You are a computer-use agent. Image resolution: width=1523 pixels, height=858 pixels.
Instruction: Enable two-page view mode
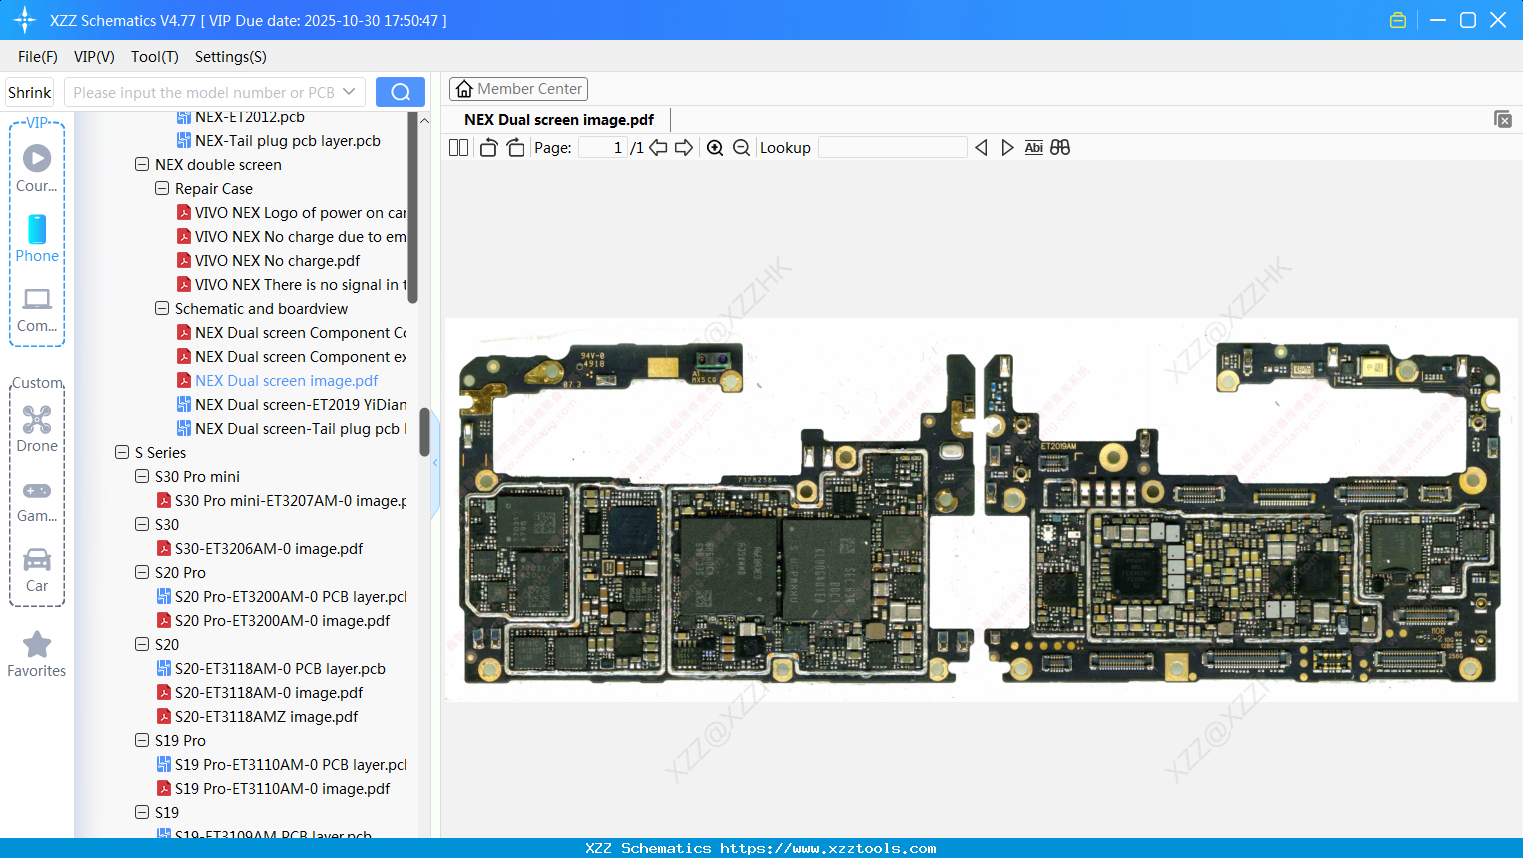click(458, 147)
